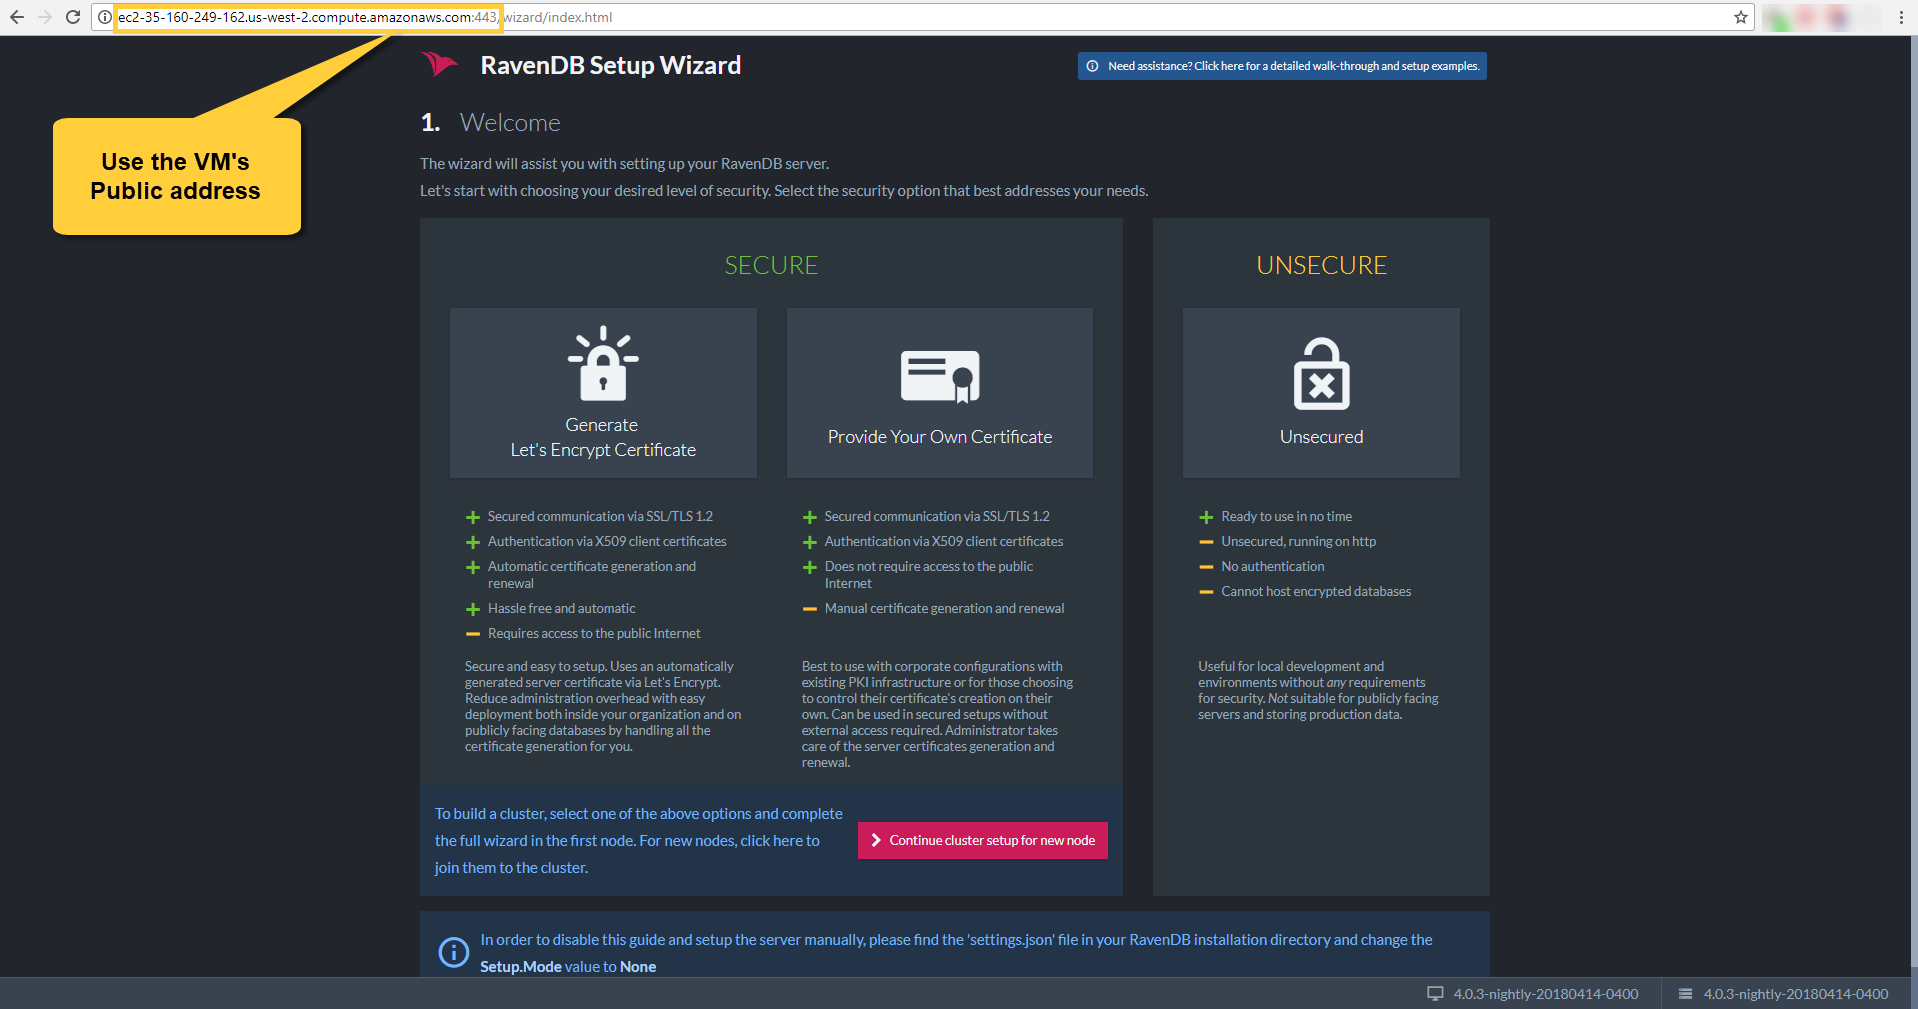Click the site info icon in address bar

pyautogui.click(x=104, y=17)
